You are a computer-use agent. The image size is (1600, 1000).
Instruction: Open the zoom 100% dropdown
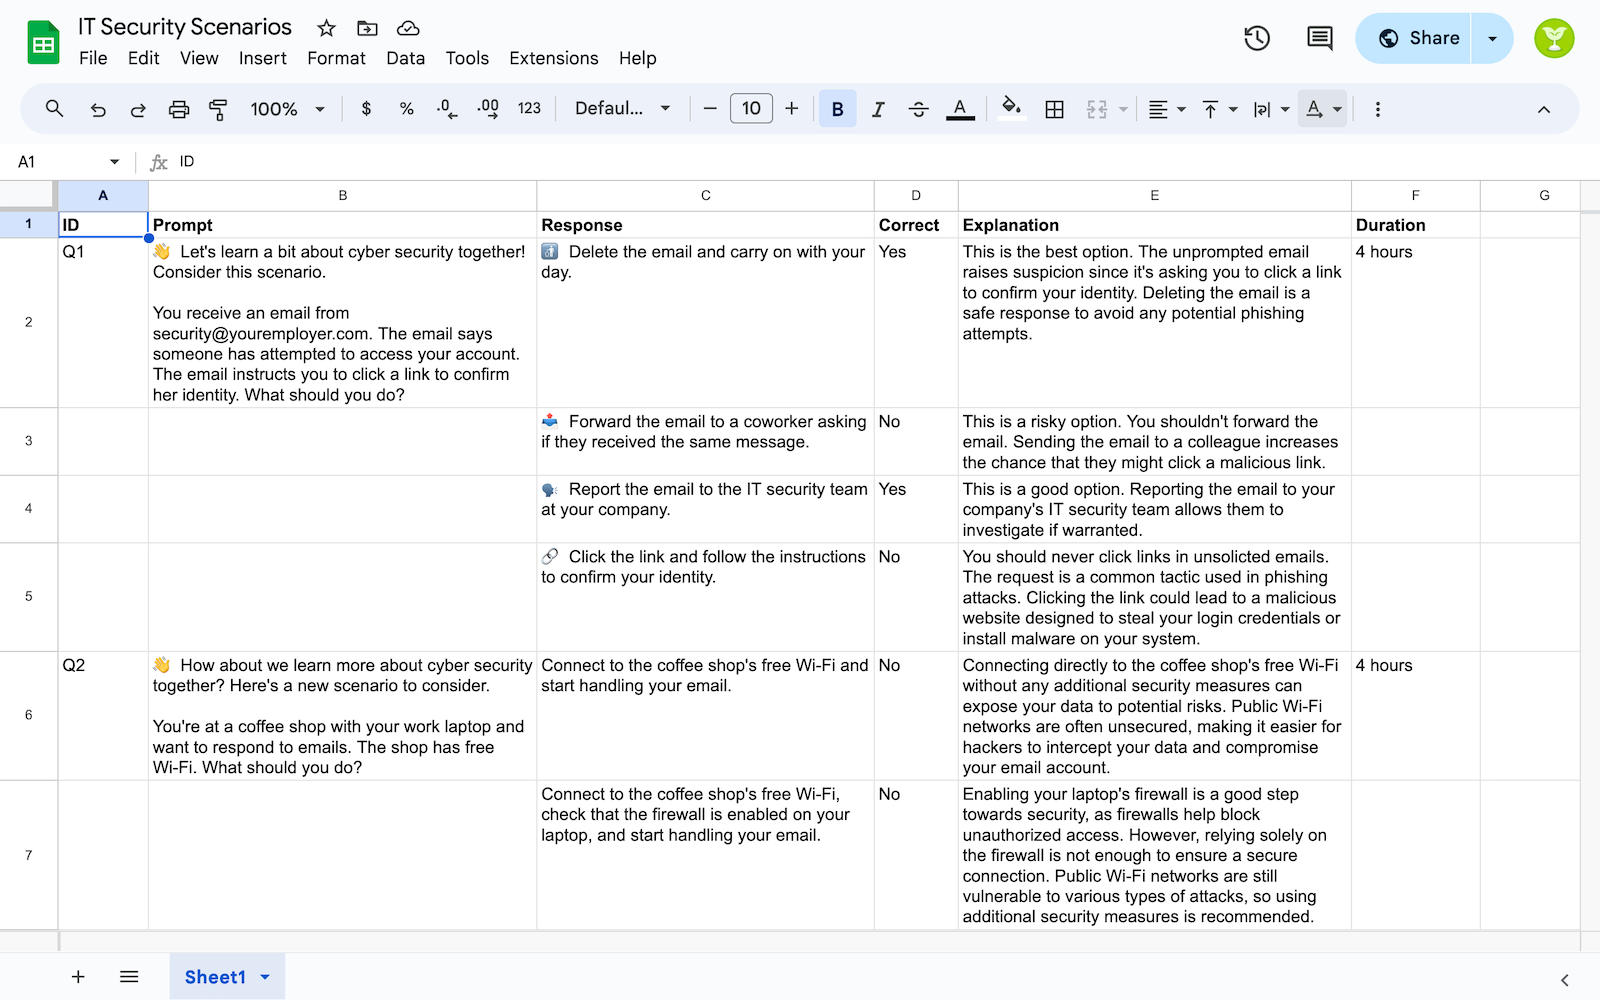pyautogui.click(x=288, y=109)
